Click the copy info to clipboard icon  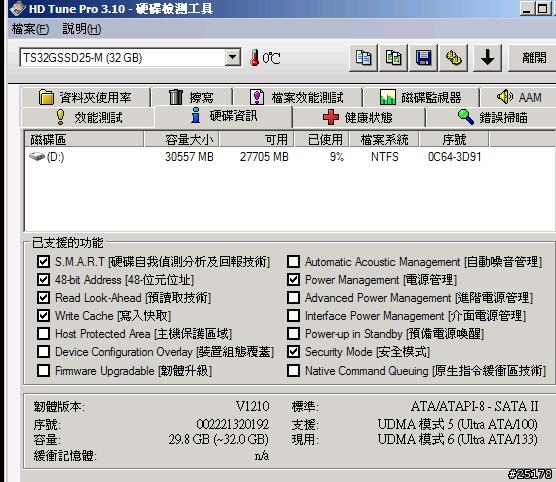363,58
